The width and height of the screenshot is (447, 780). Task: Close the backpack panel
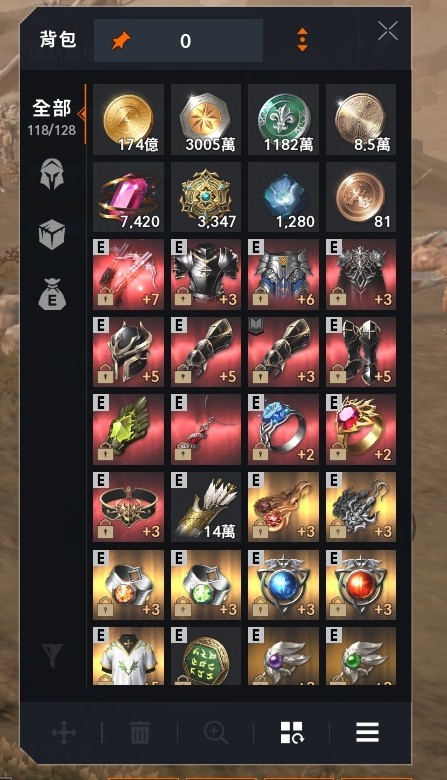pos(387,31)
